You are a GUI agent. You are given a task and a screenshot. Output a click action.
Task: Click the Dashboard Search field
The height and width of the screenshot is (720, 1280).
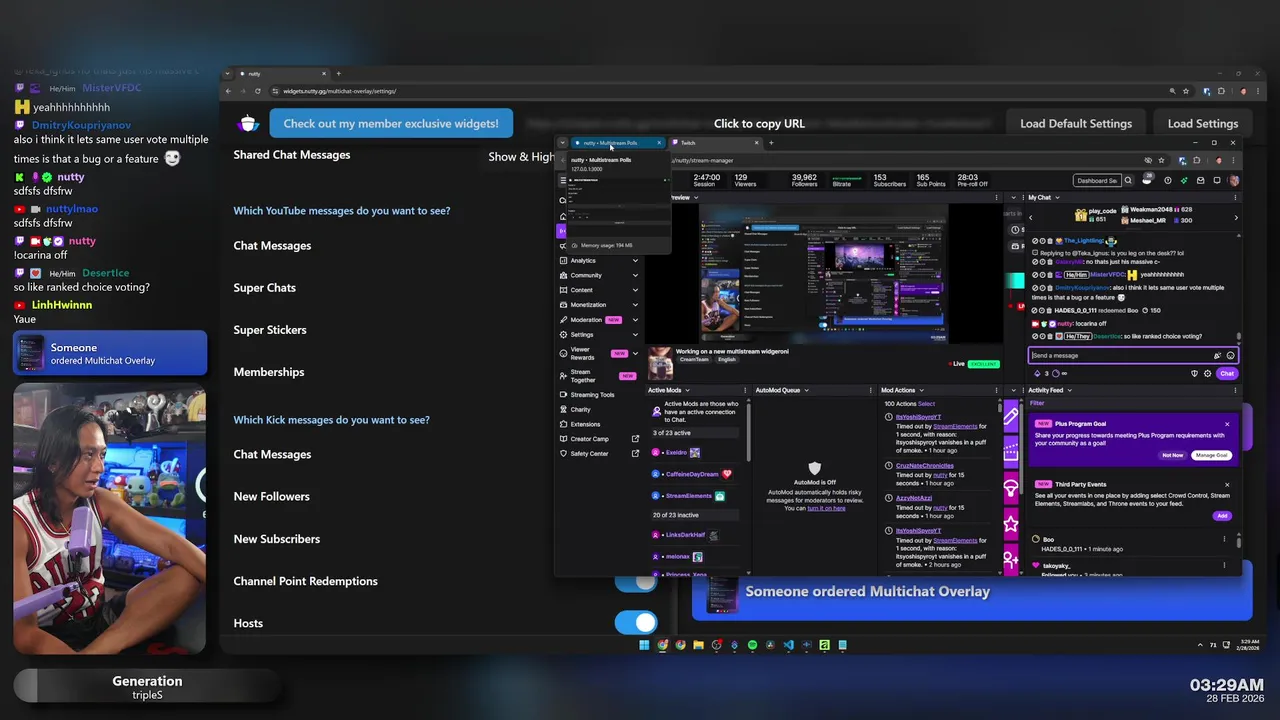tap(1096, 181)
